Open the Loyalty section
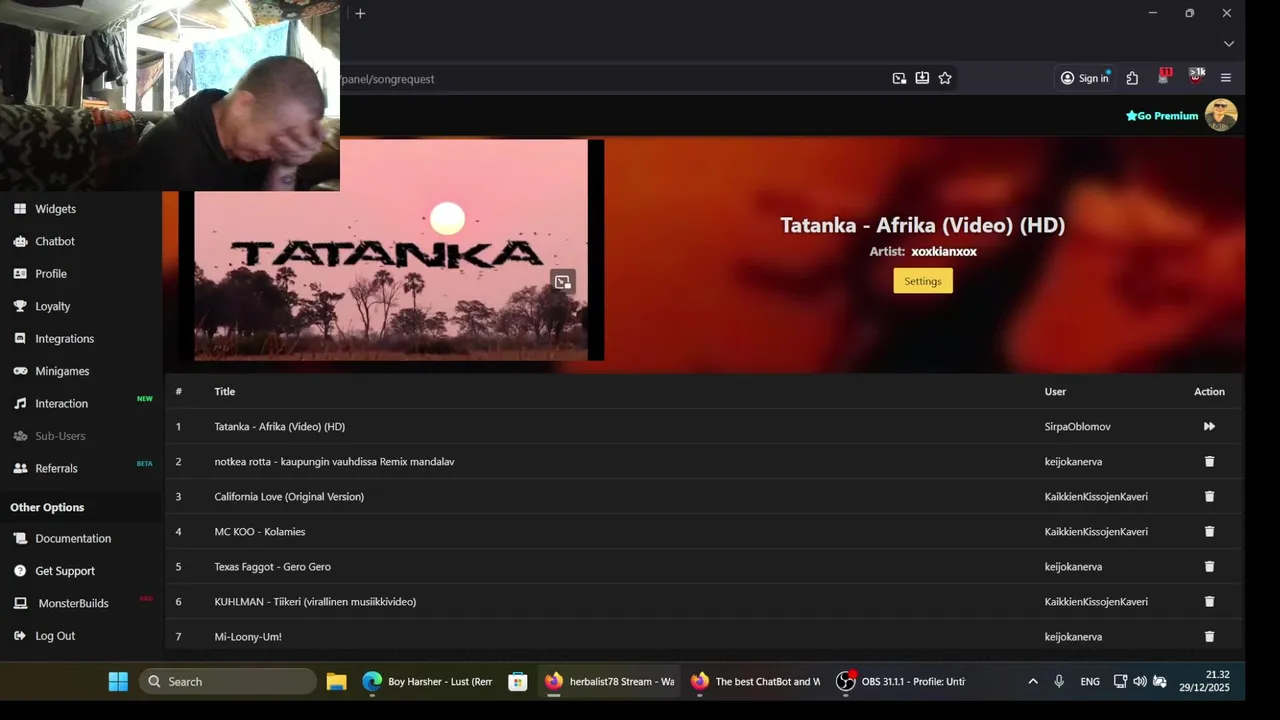Viewport: 1280px width, 720px height. 52,306
